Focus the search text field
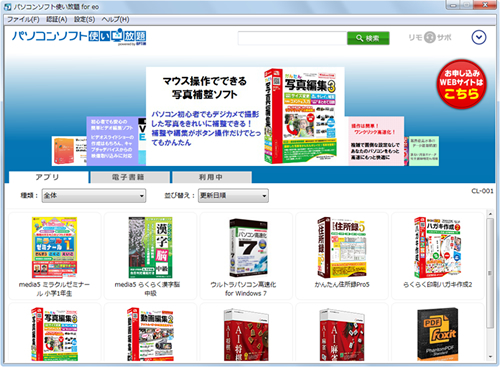 (292, 38)
